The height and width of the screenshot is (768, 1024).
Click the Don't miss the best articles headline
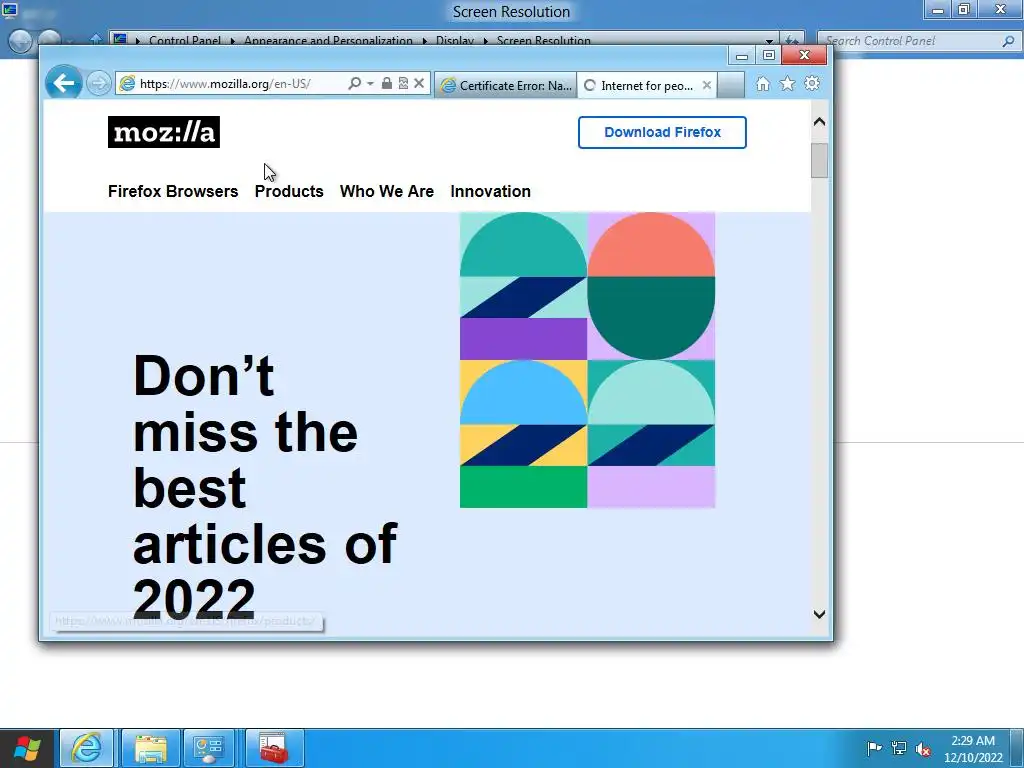[x=264, y=487]
